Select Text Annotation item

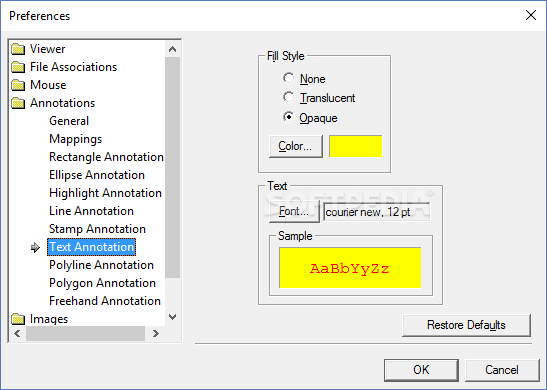tap(91, 247)
